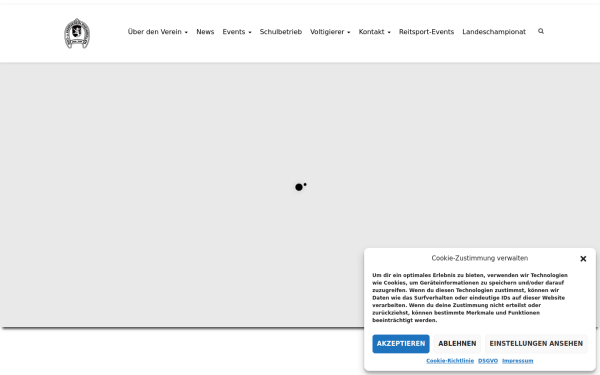This screenshot has width=600, height=375.
Task: Open the Landeschampionat page
Action: point(494,32)
